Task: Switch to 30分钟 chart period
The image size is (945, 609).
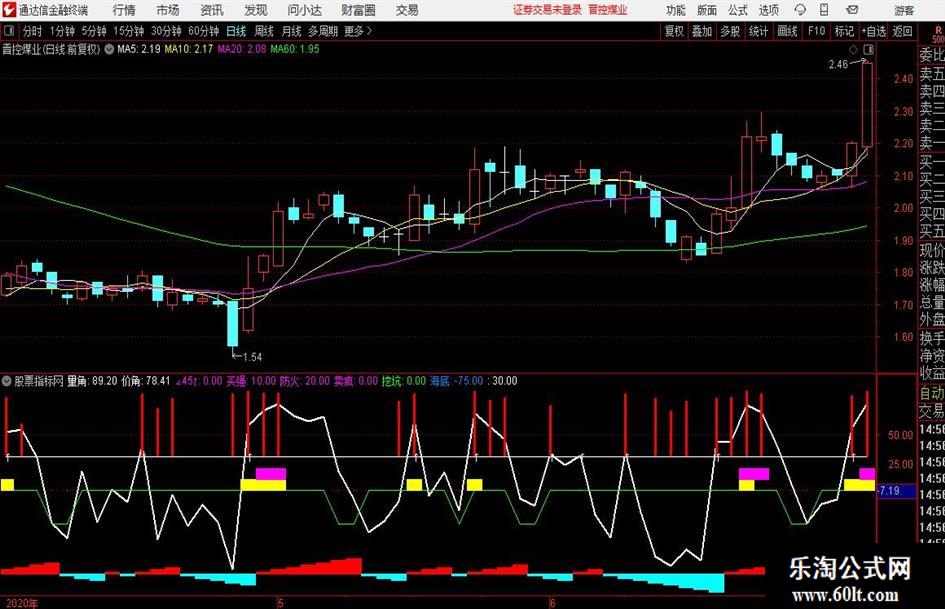Action: pyautogui.click(x=166, y=31)
